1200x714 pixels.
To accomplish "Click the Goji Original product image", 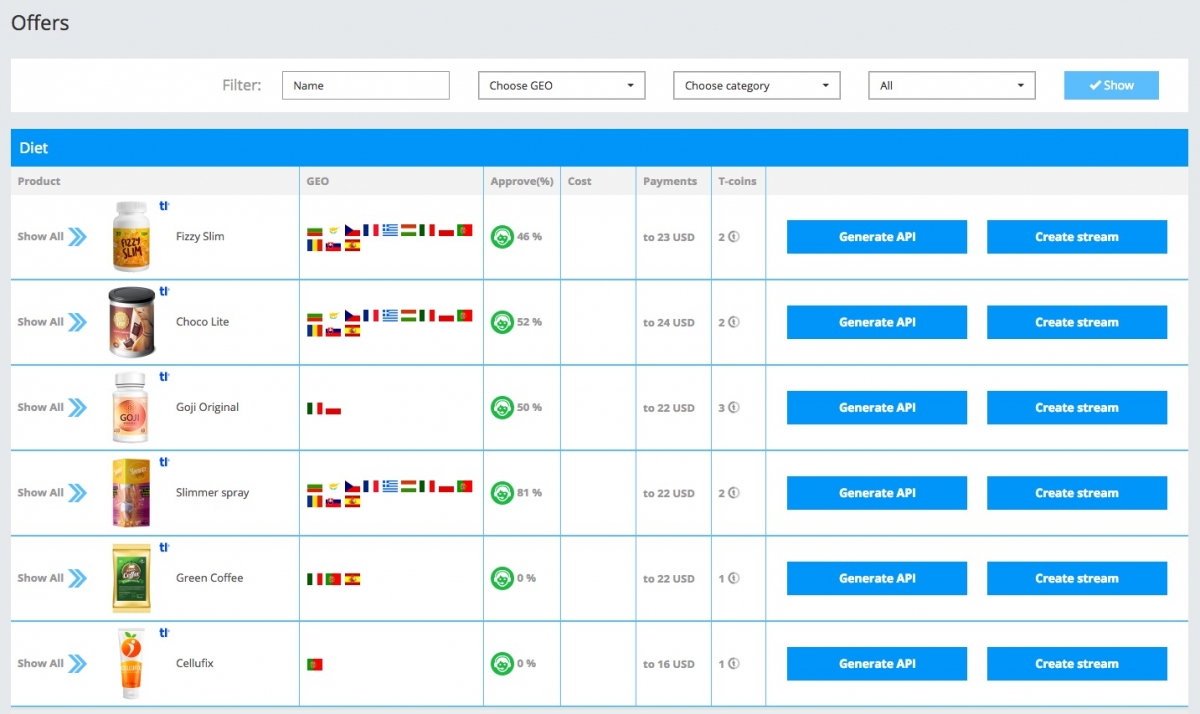I will [x=131, y=407].
